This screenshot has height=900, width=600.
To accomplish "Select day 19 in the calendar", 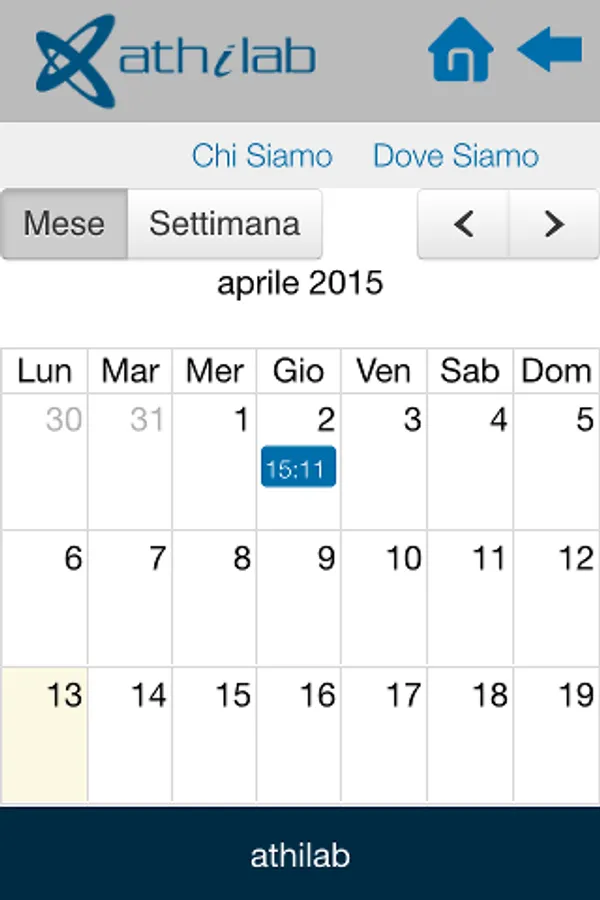I will pos(556,735).
